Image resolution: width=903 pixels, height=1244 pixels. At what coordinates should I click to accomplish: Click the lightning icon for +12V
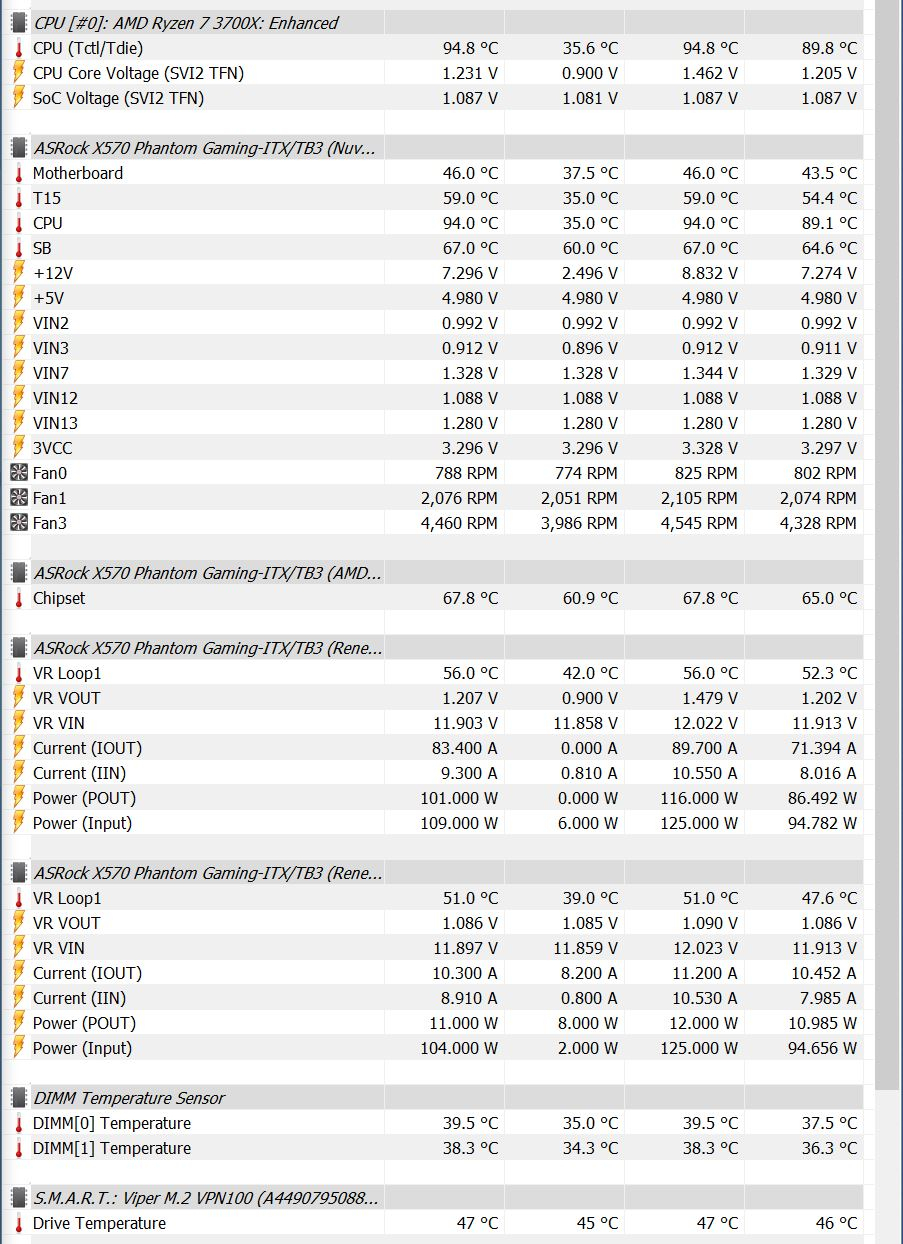coord(18,272)
